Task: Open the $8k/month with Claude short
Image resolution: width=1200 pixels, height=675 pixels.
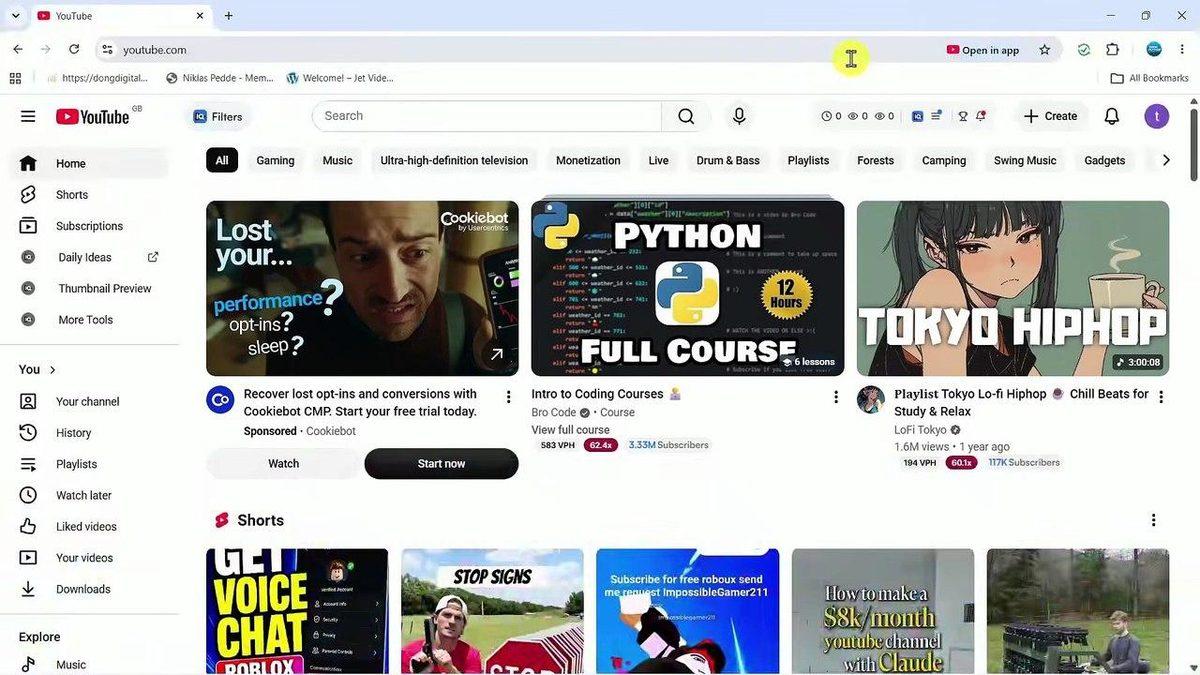Action: pyautogui.click(x=883, y=611)
